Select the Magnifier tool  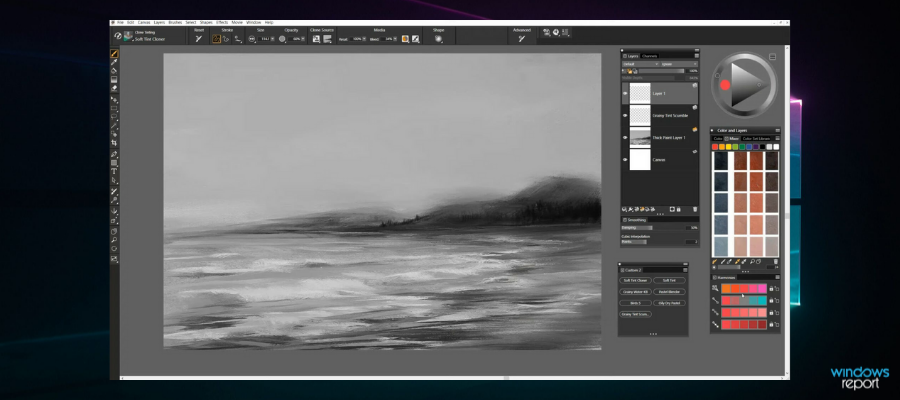click(x=114, y=241)
